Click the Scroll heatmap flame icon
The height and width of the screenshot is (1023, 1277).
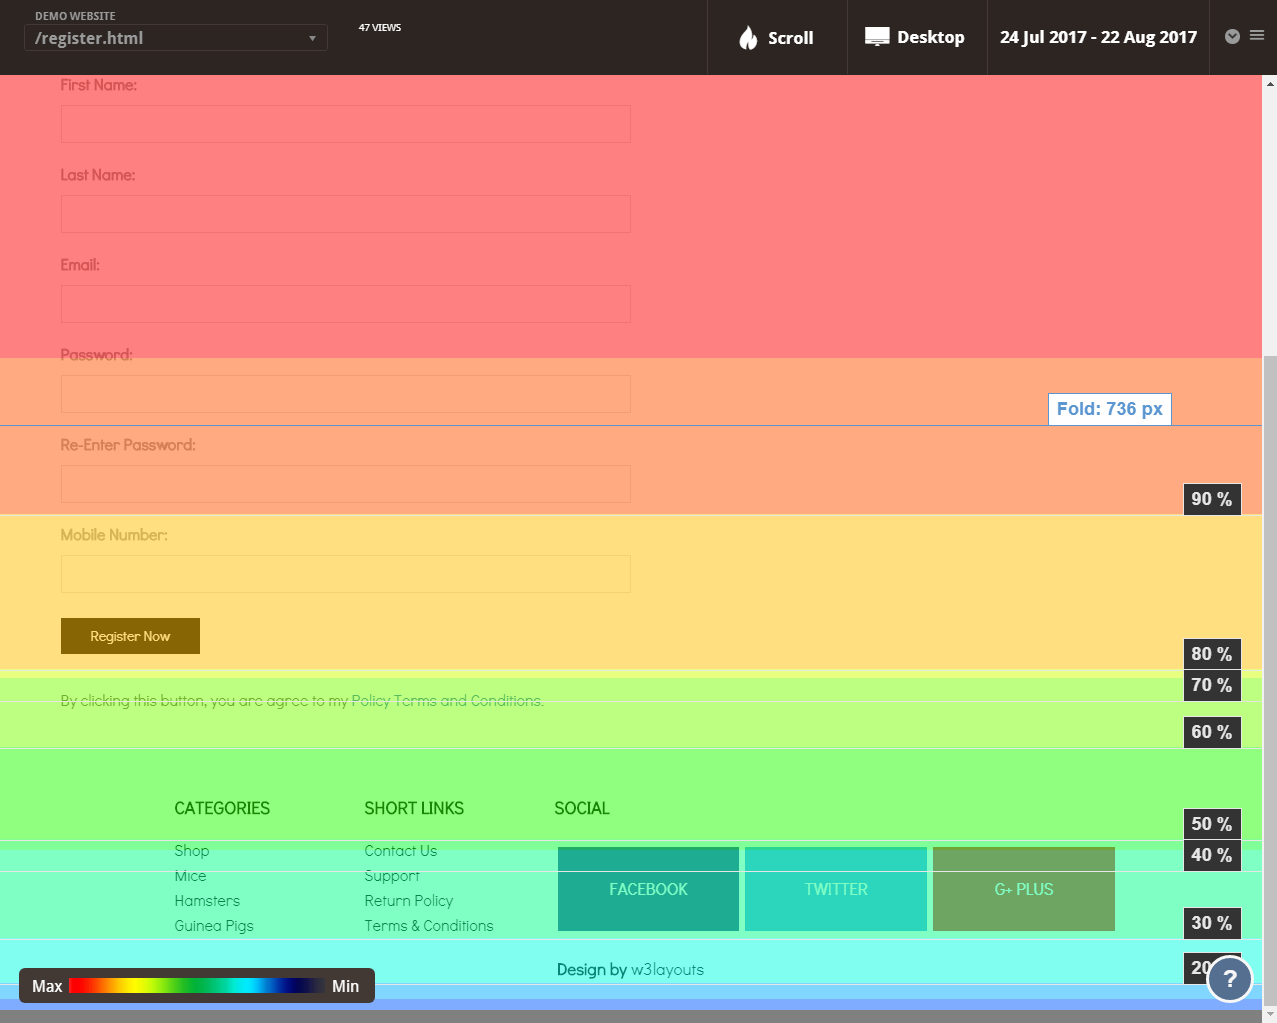(748, 38)
